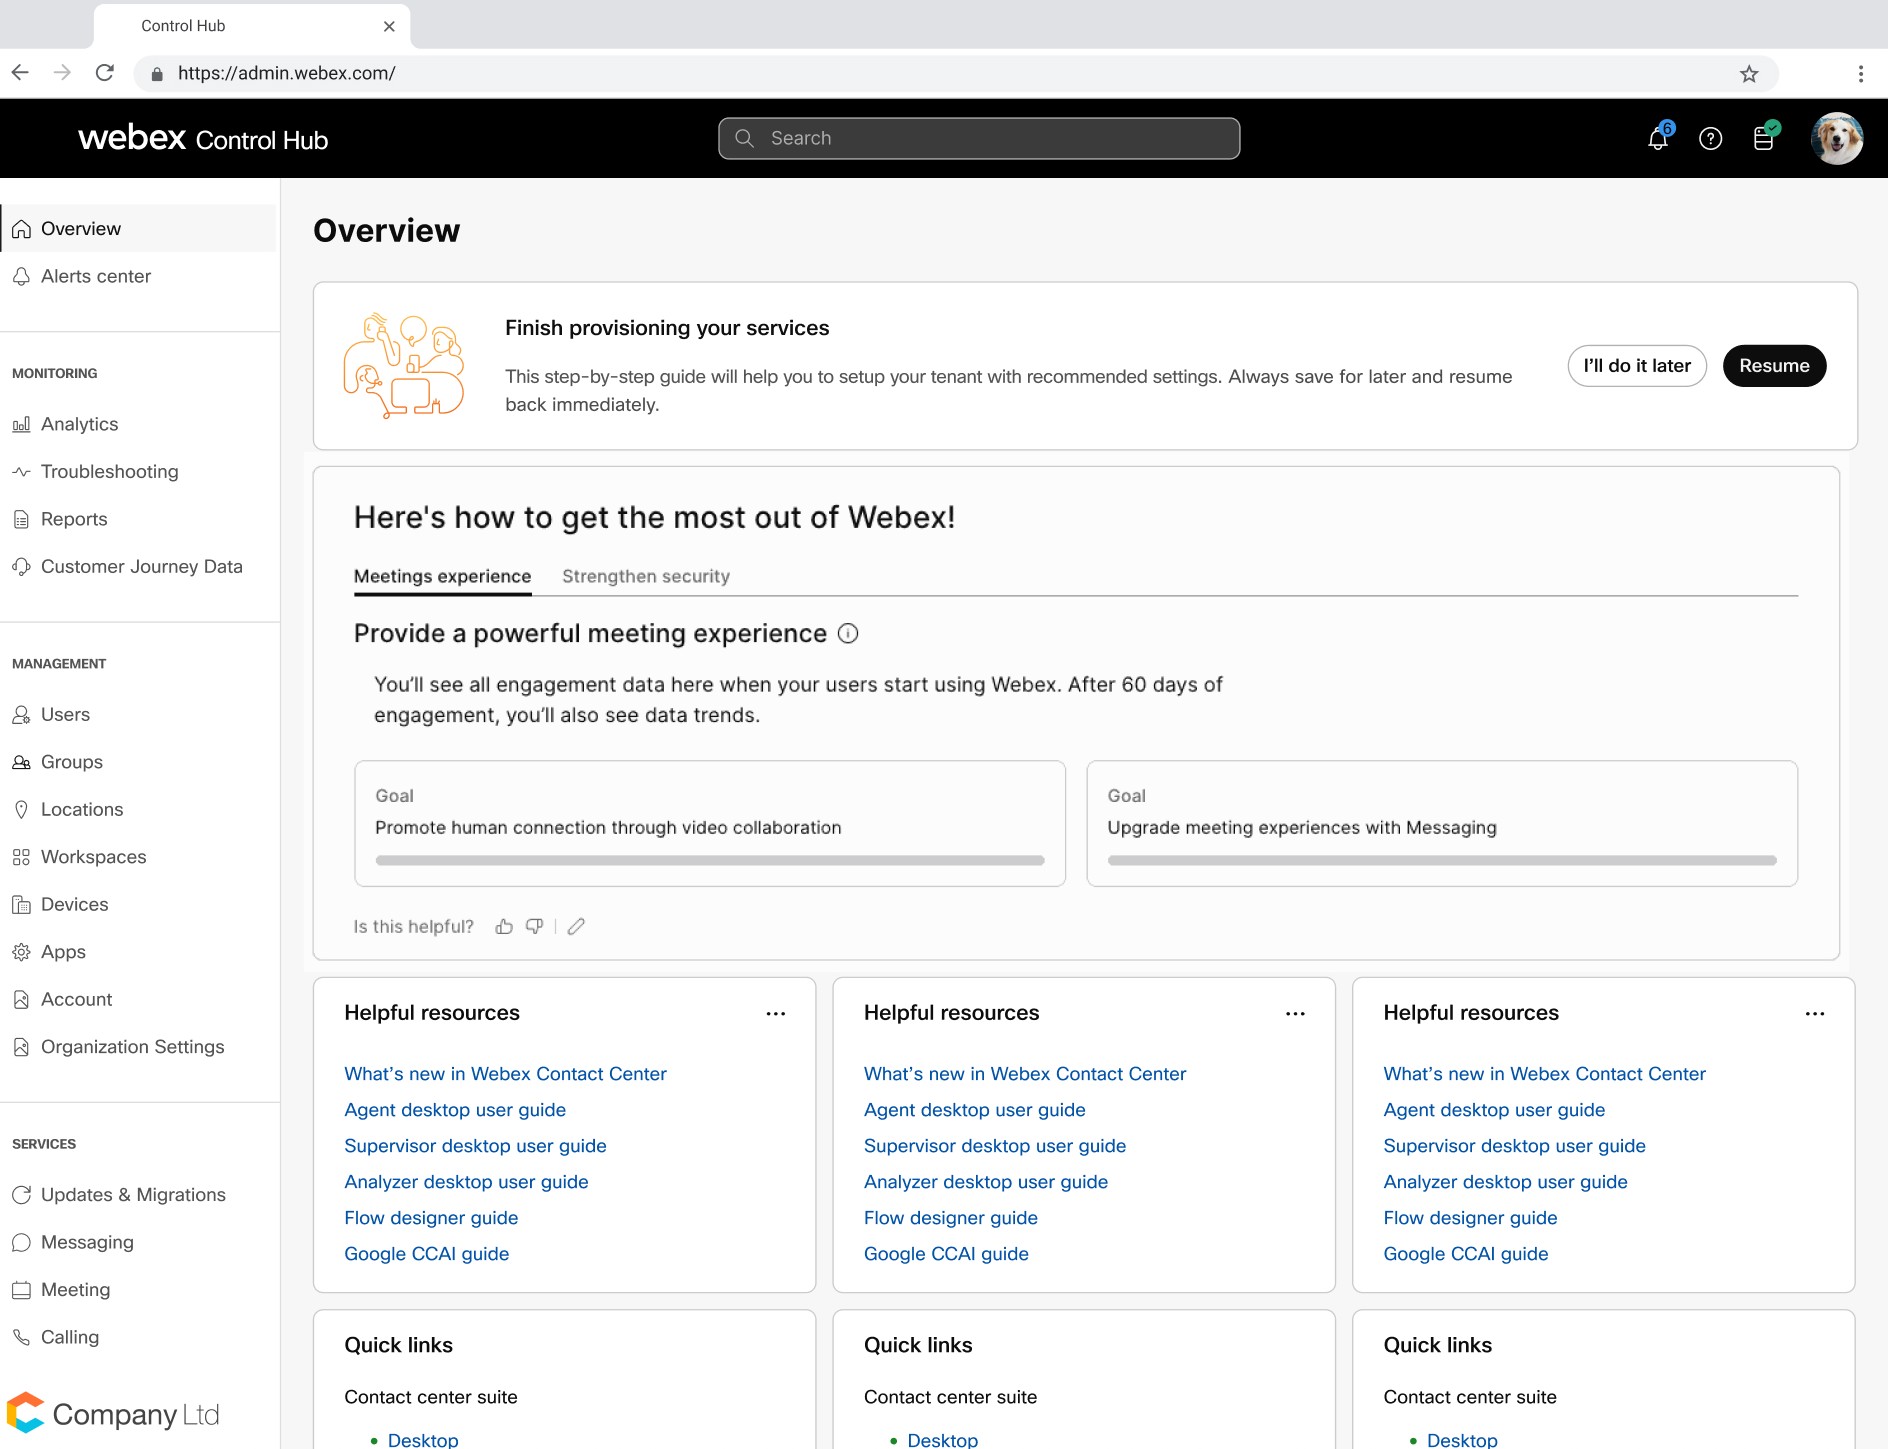Viewport: 1888px width, 1449px height.
Task: Click the I'll do it later button
Action: click(x=1637, y=366)
